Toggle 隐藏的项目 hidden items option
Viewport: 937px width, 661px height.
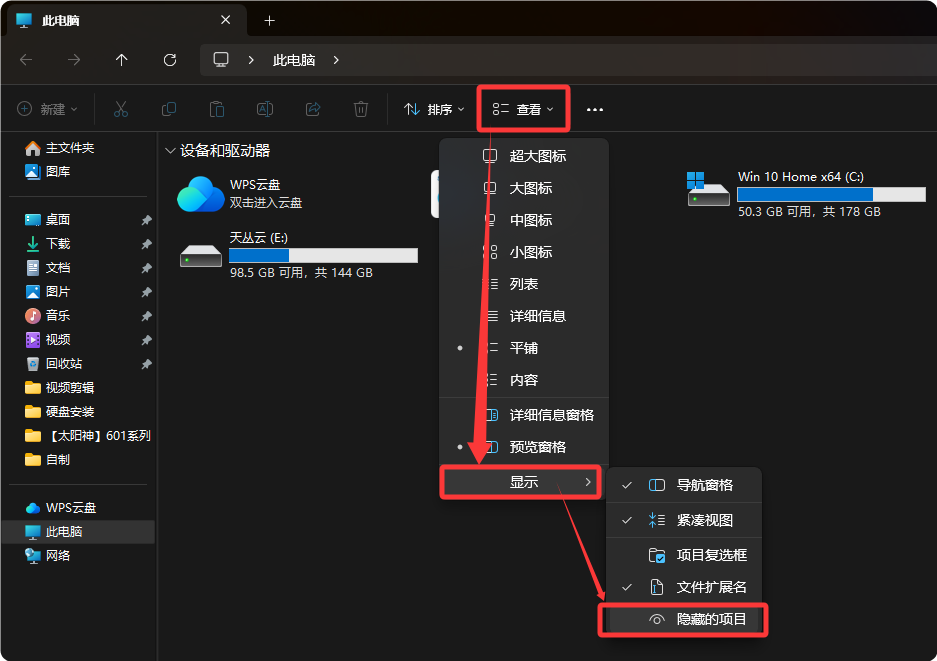pyautogui.click(x=711, y=619)
